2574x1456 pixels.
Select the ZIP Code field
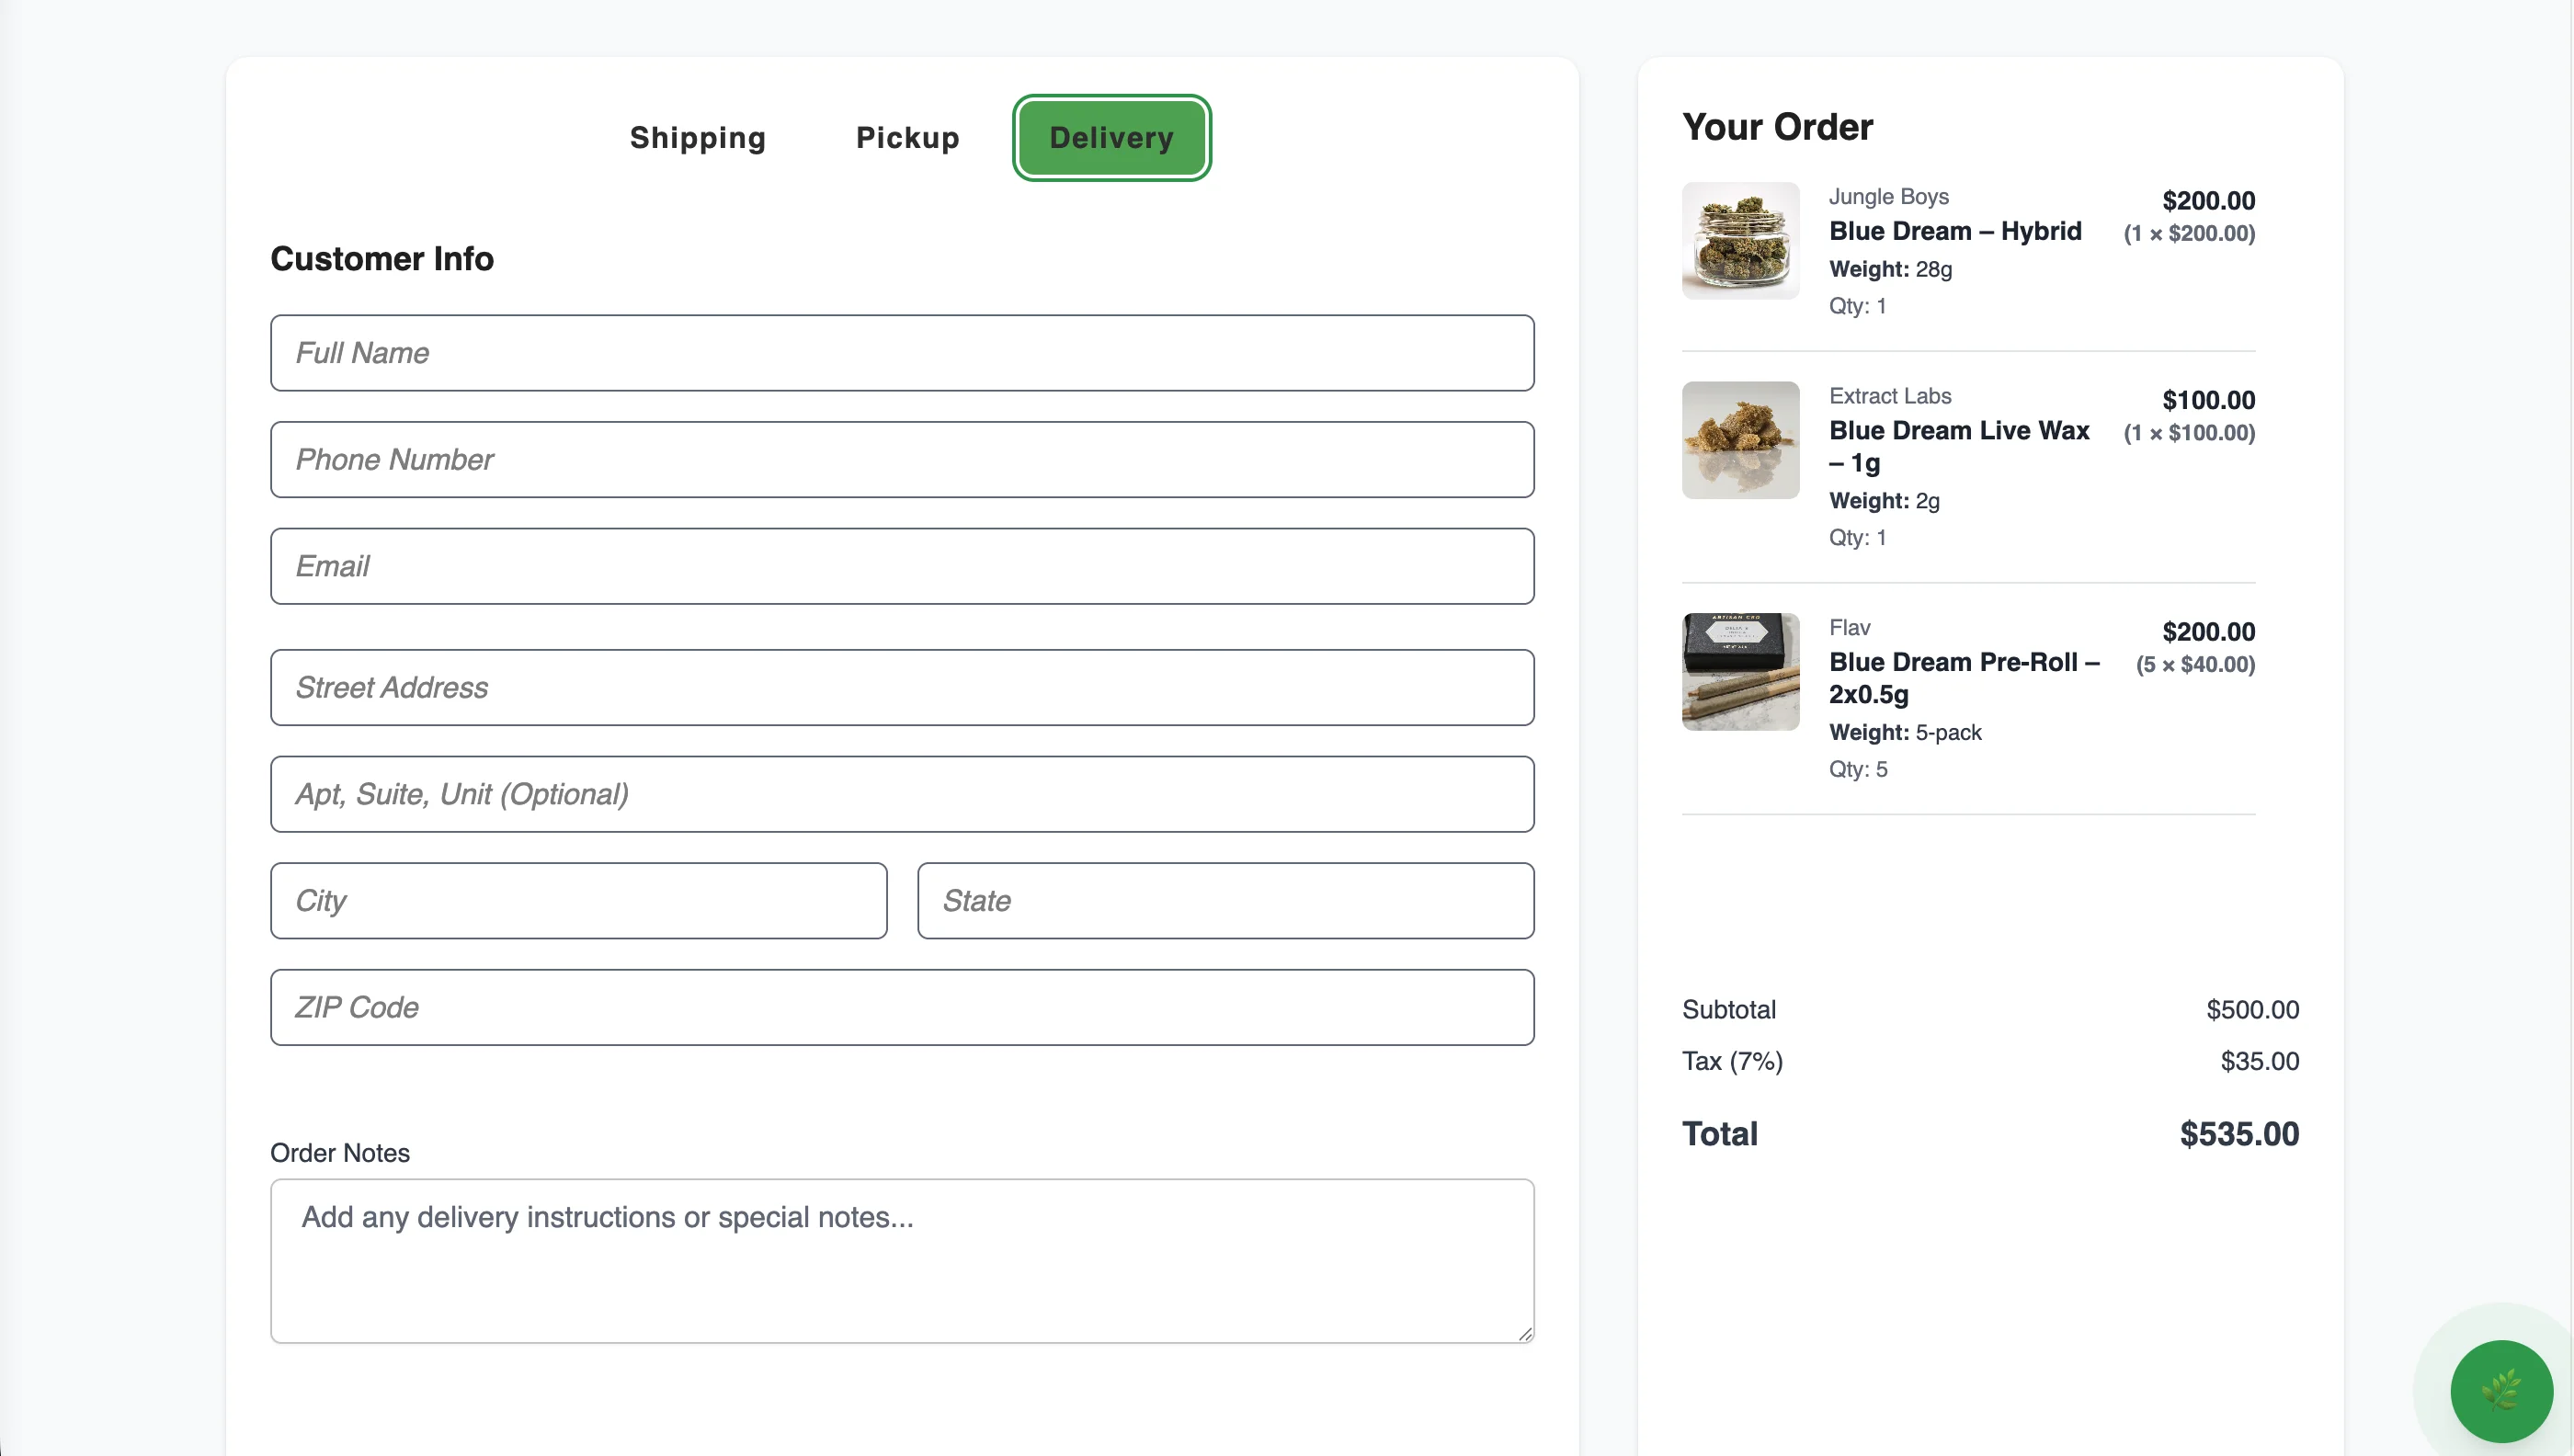(x=902, y=1008)
